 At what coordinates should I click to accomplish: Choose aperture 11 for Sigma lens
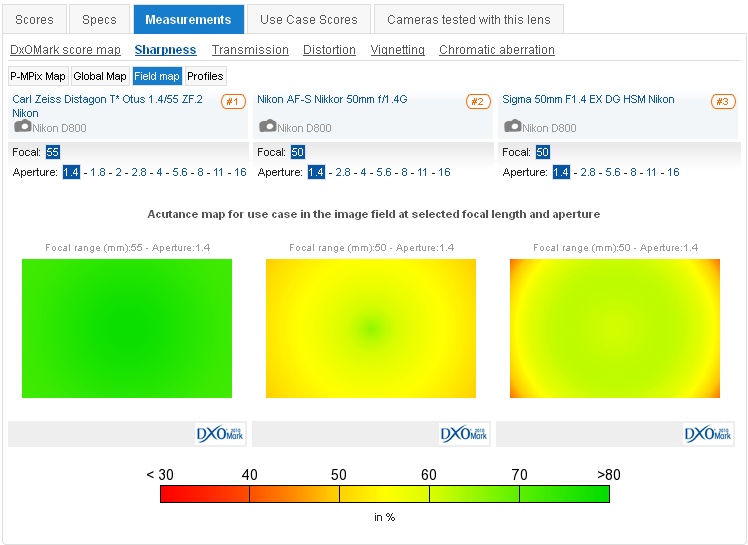coord(652,172)
